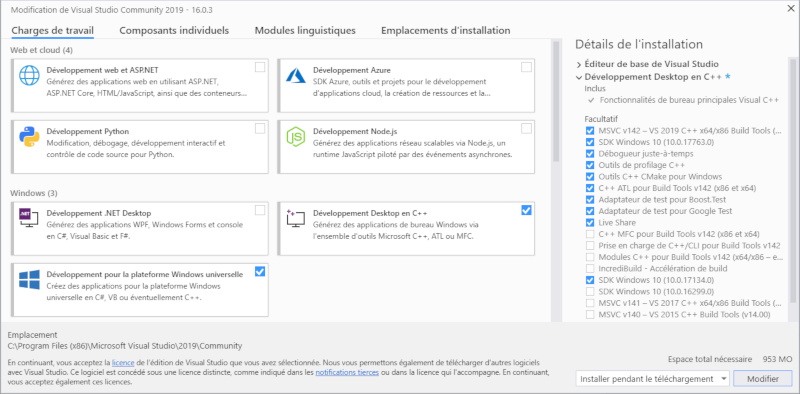800x394 pixels.
Task: Check the Développement Azure workload box
Action: click(527, 67)
